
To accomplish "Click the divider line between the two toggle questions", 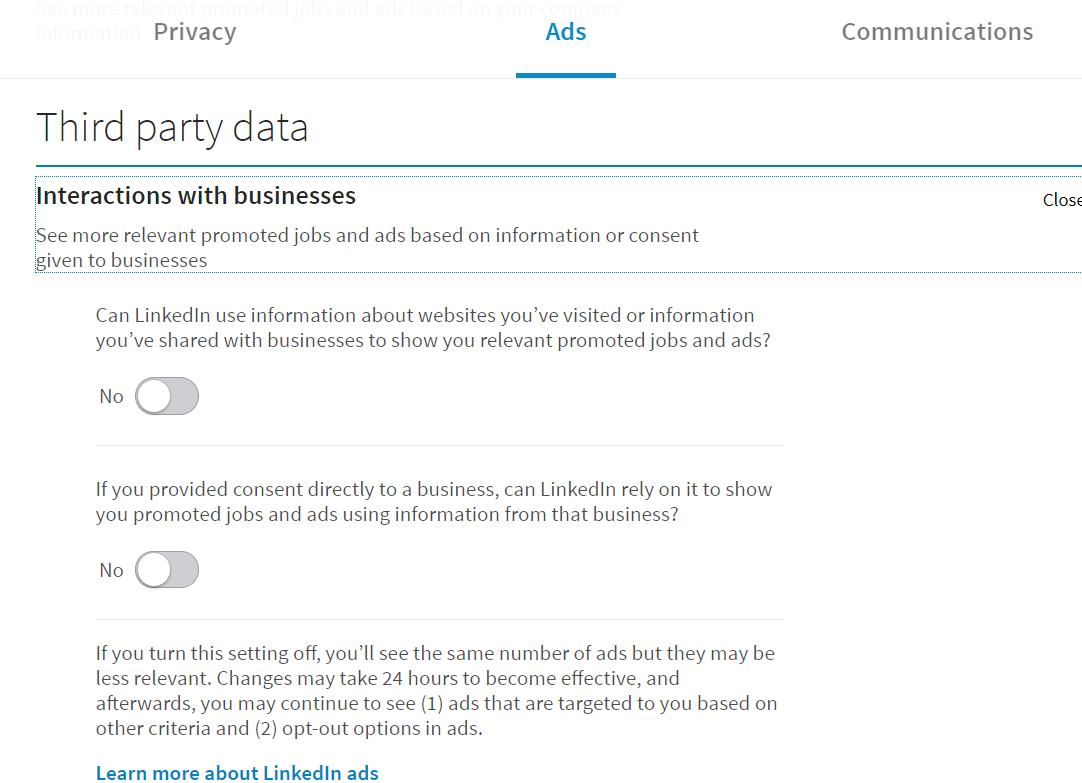I will 439,446.
